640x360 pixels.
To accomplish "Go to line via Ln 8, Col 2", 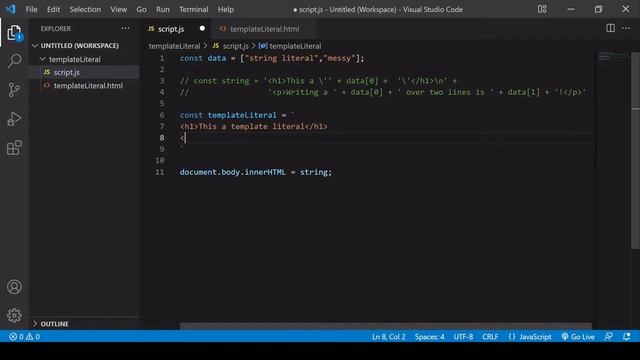I will (389, 337).
